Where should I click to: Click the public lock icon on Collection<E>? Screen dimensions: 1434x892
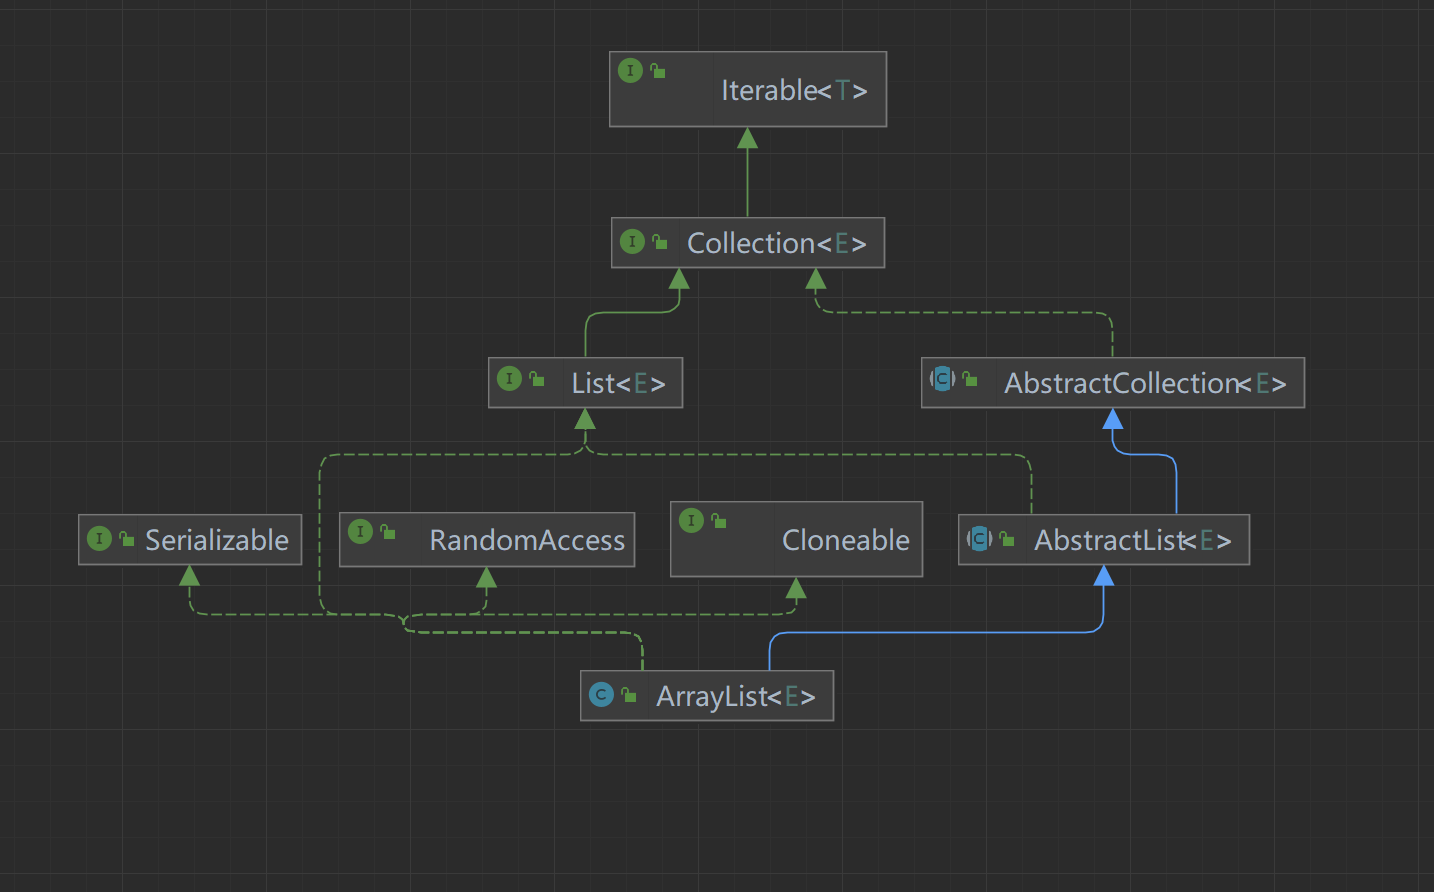[x=660, y=242]
